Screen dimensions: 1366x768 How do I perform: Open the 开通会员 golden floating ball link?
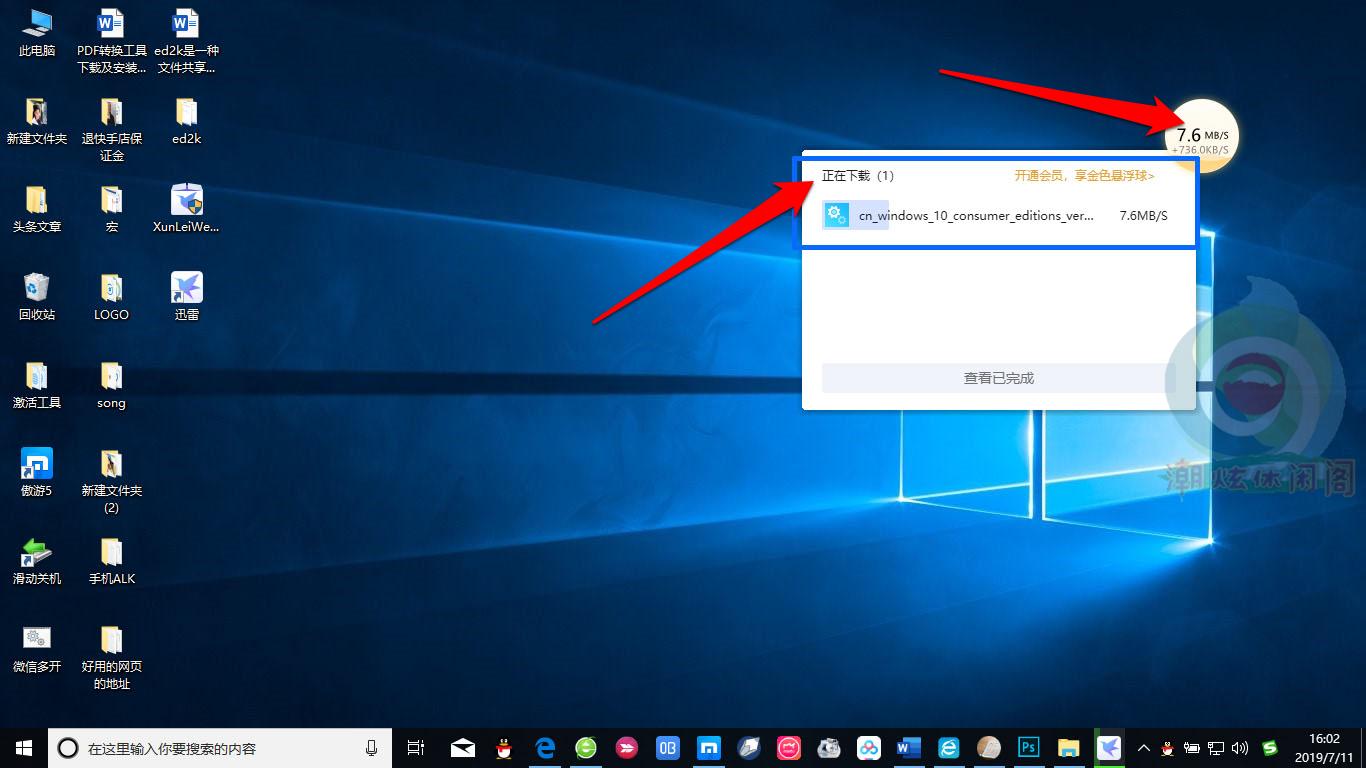pyautogui.click(x=1084, y=176)
